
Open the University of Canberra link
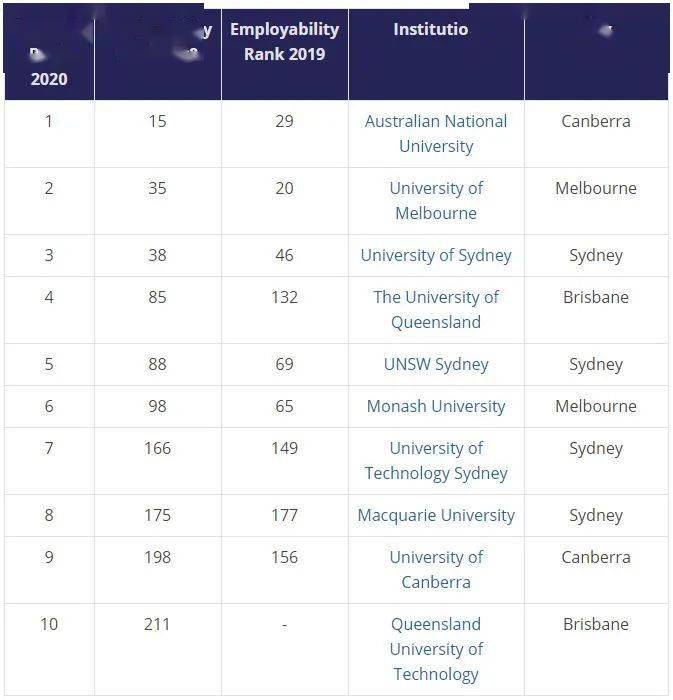pos(436,570)
